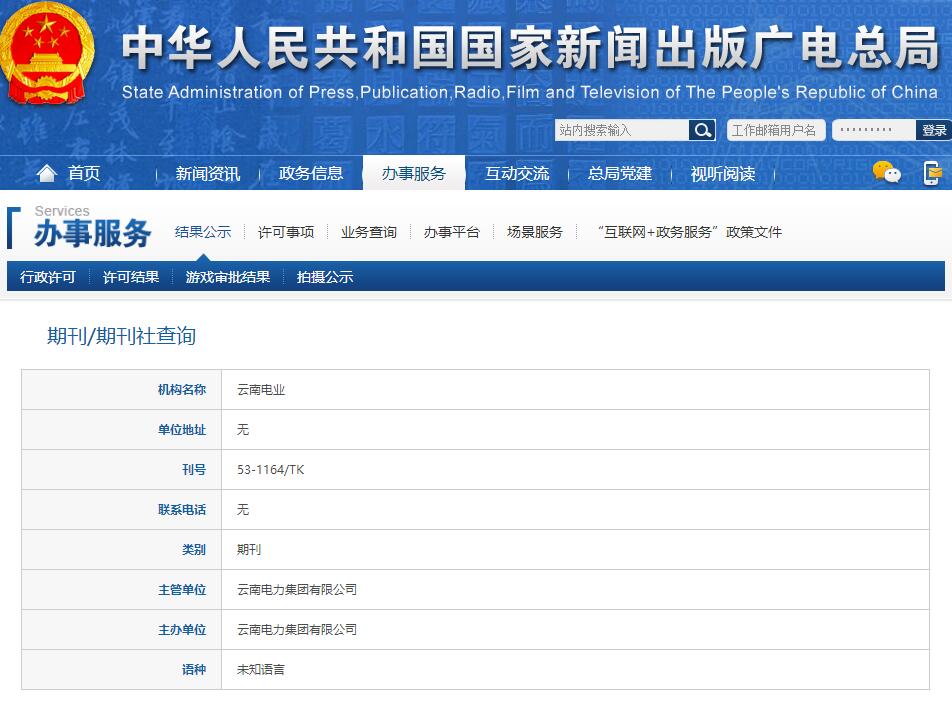The height and width of the screenshot is (711, 952).
Task: Open 视听阅读 navigation item
Action: click(x=722, y=174)
